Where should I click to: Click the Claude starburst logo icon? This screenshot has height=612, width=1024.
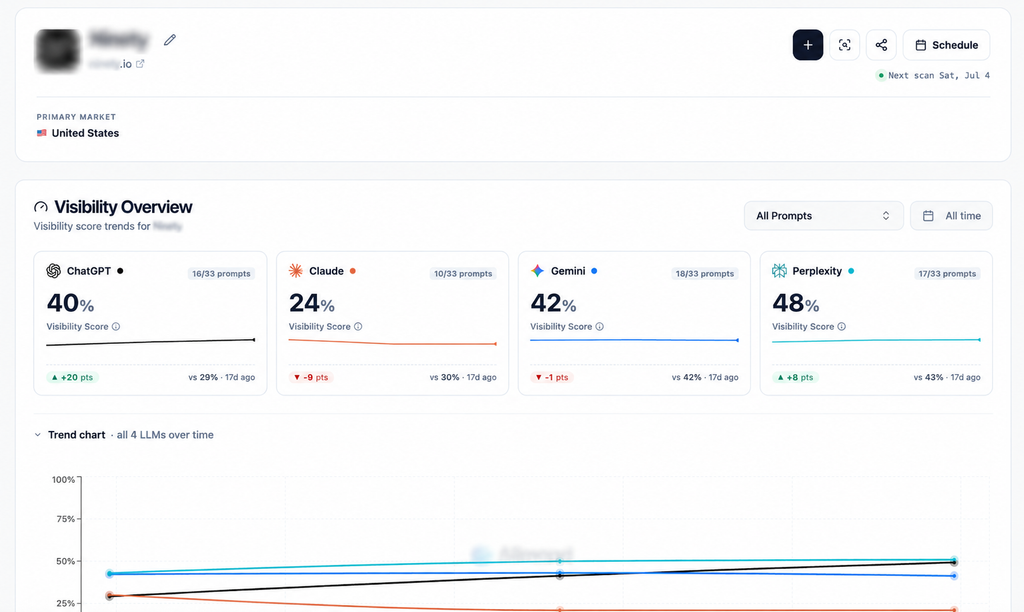(296, 270)
